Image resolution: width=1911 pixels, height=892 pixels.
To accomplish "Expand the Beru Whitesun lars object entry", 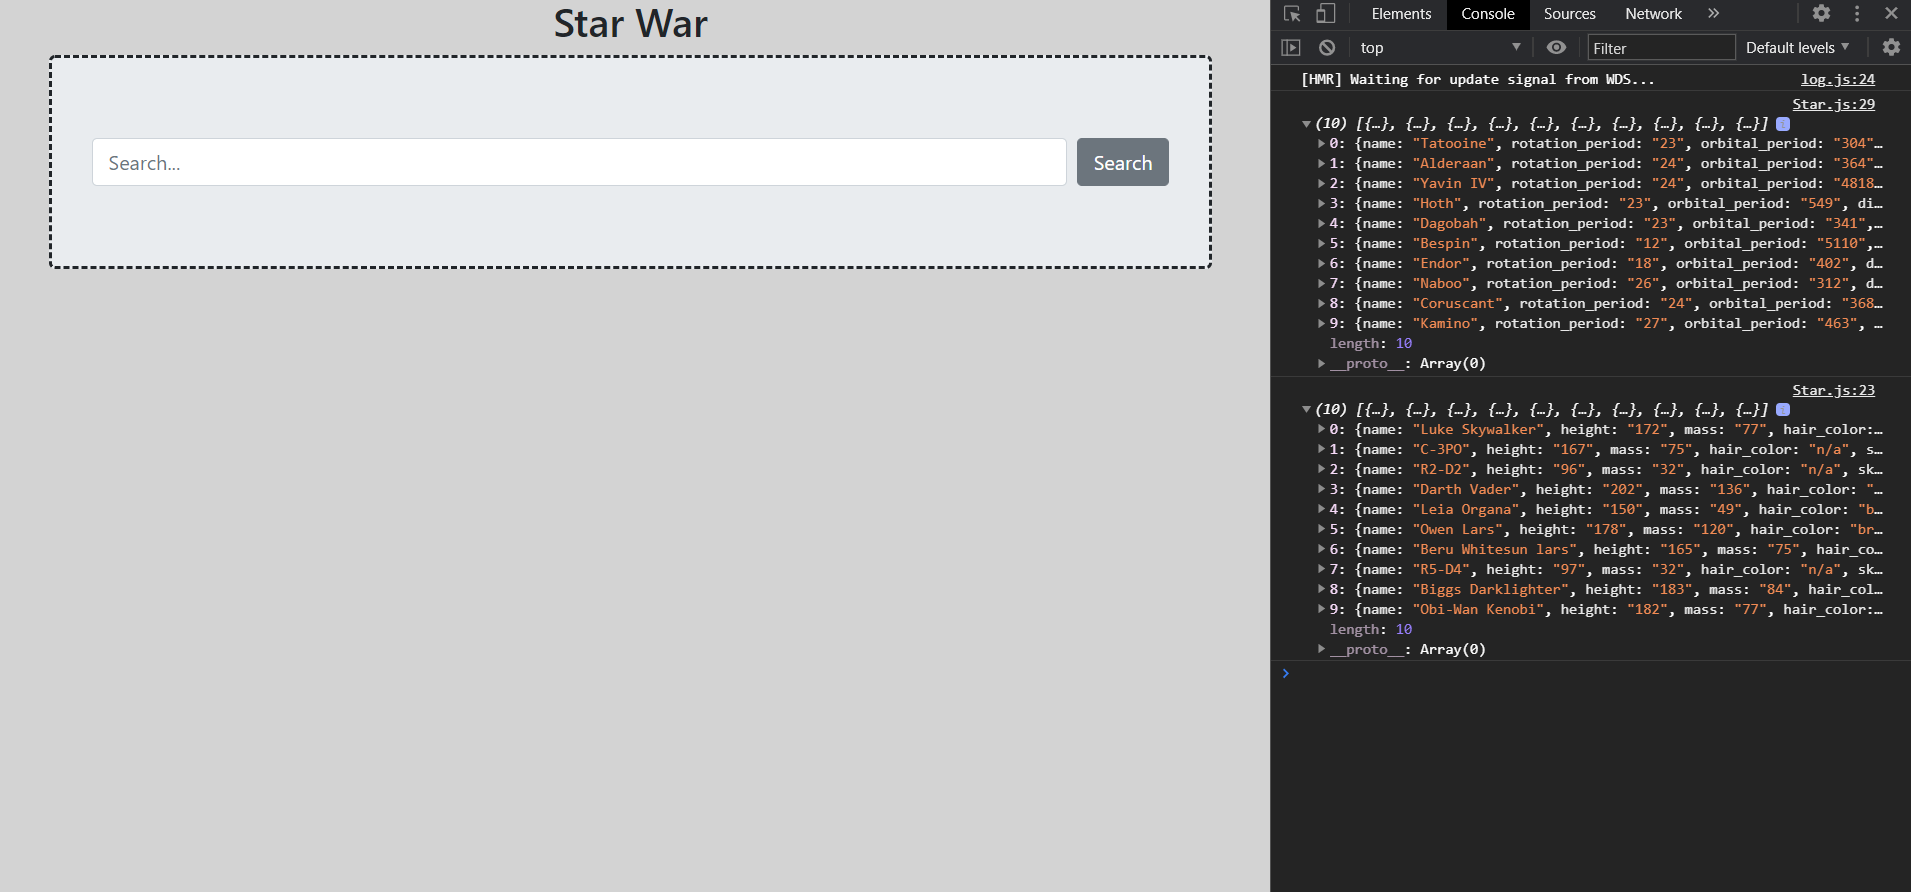I will point(1321,550).
